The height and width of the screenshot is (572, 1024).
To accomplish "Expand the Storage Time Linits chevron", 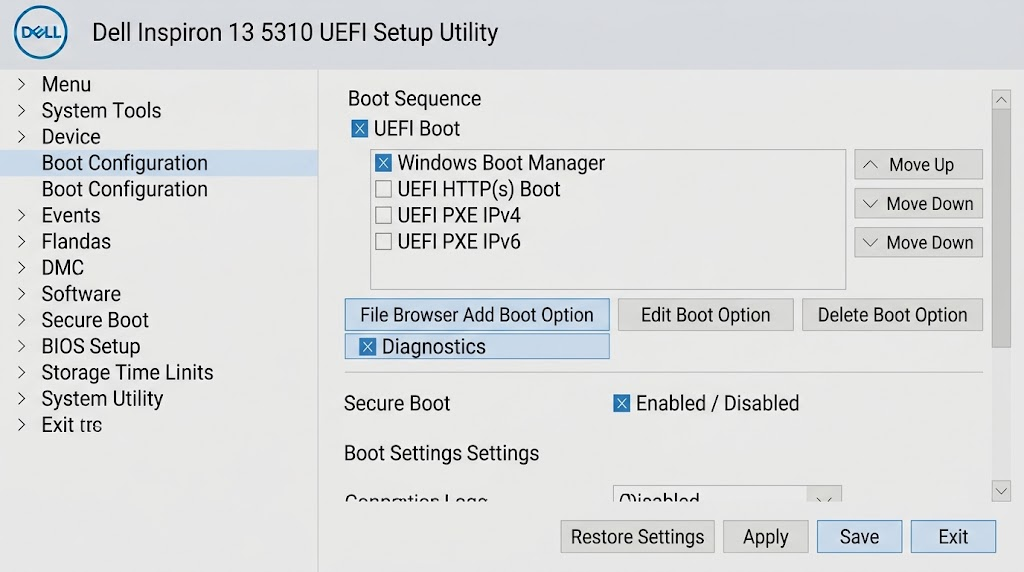I will [x=22, y=372].
